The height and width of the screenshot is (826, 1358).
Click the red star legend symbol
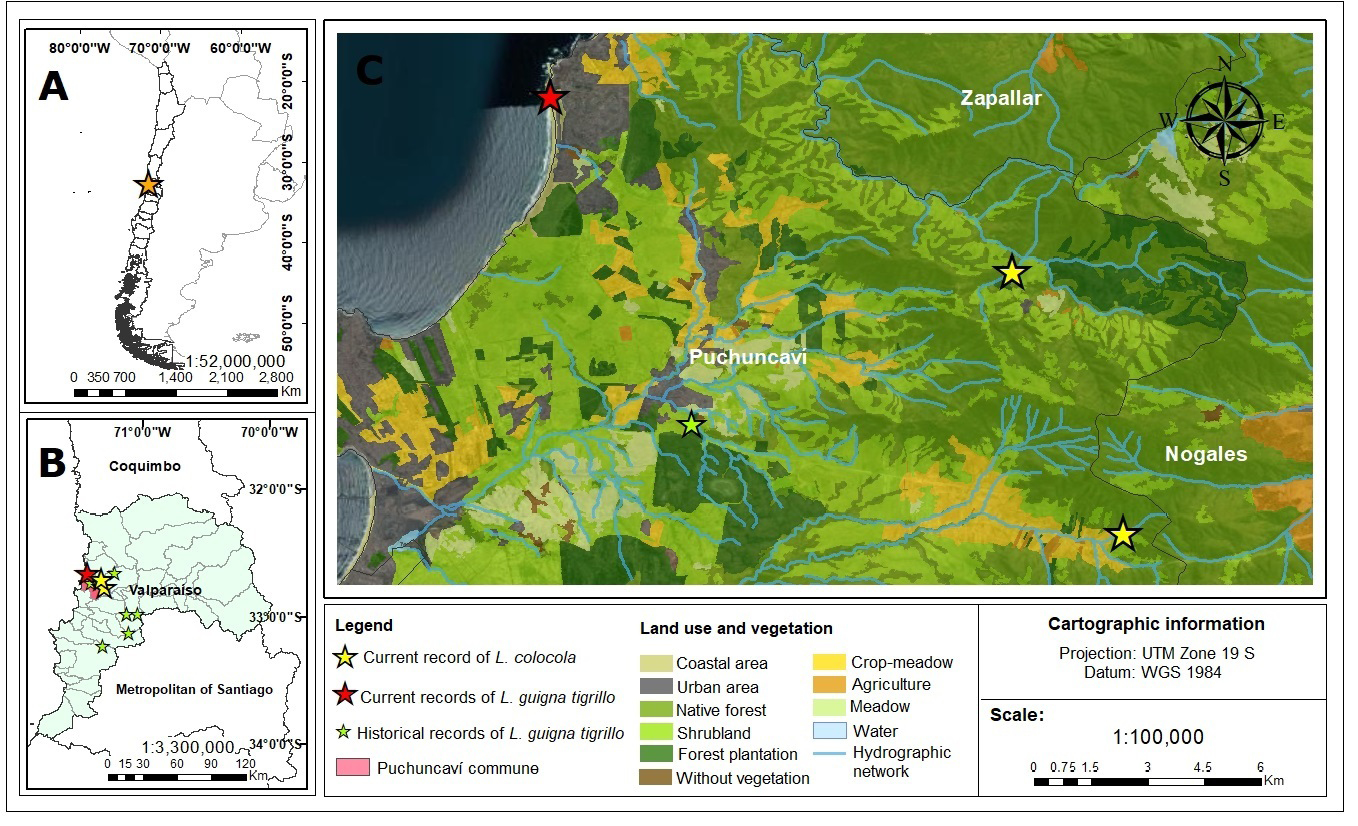click(345, 696)
